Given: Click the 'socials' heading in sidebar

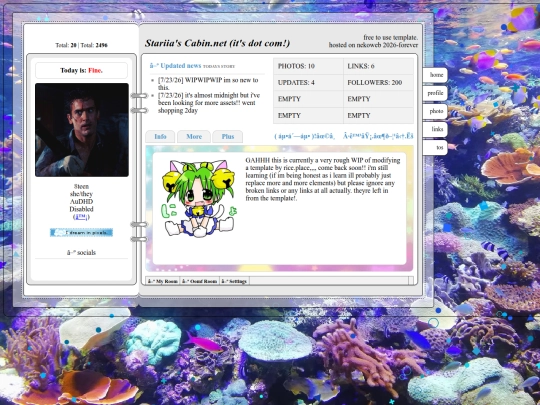Looking at the screenshot, I should click(x=81, y=252).
